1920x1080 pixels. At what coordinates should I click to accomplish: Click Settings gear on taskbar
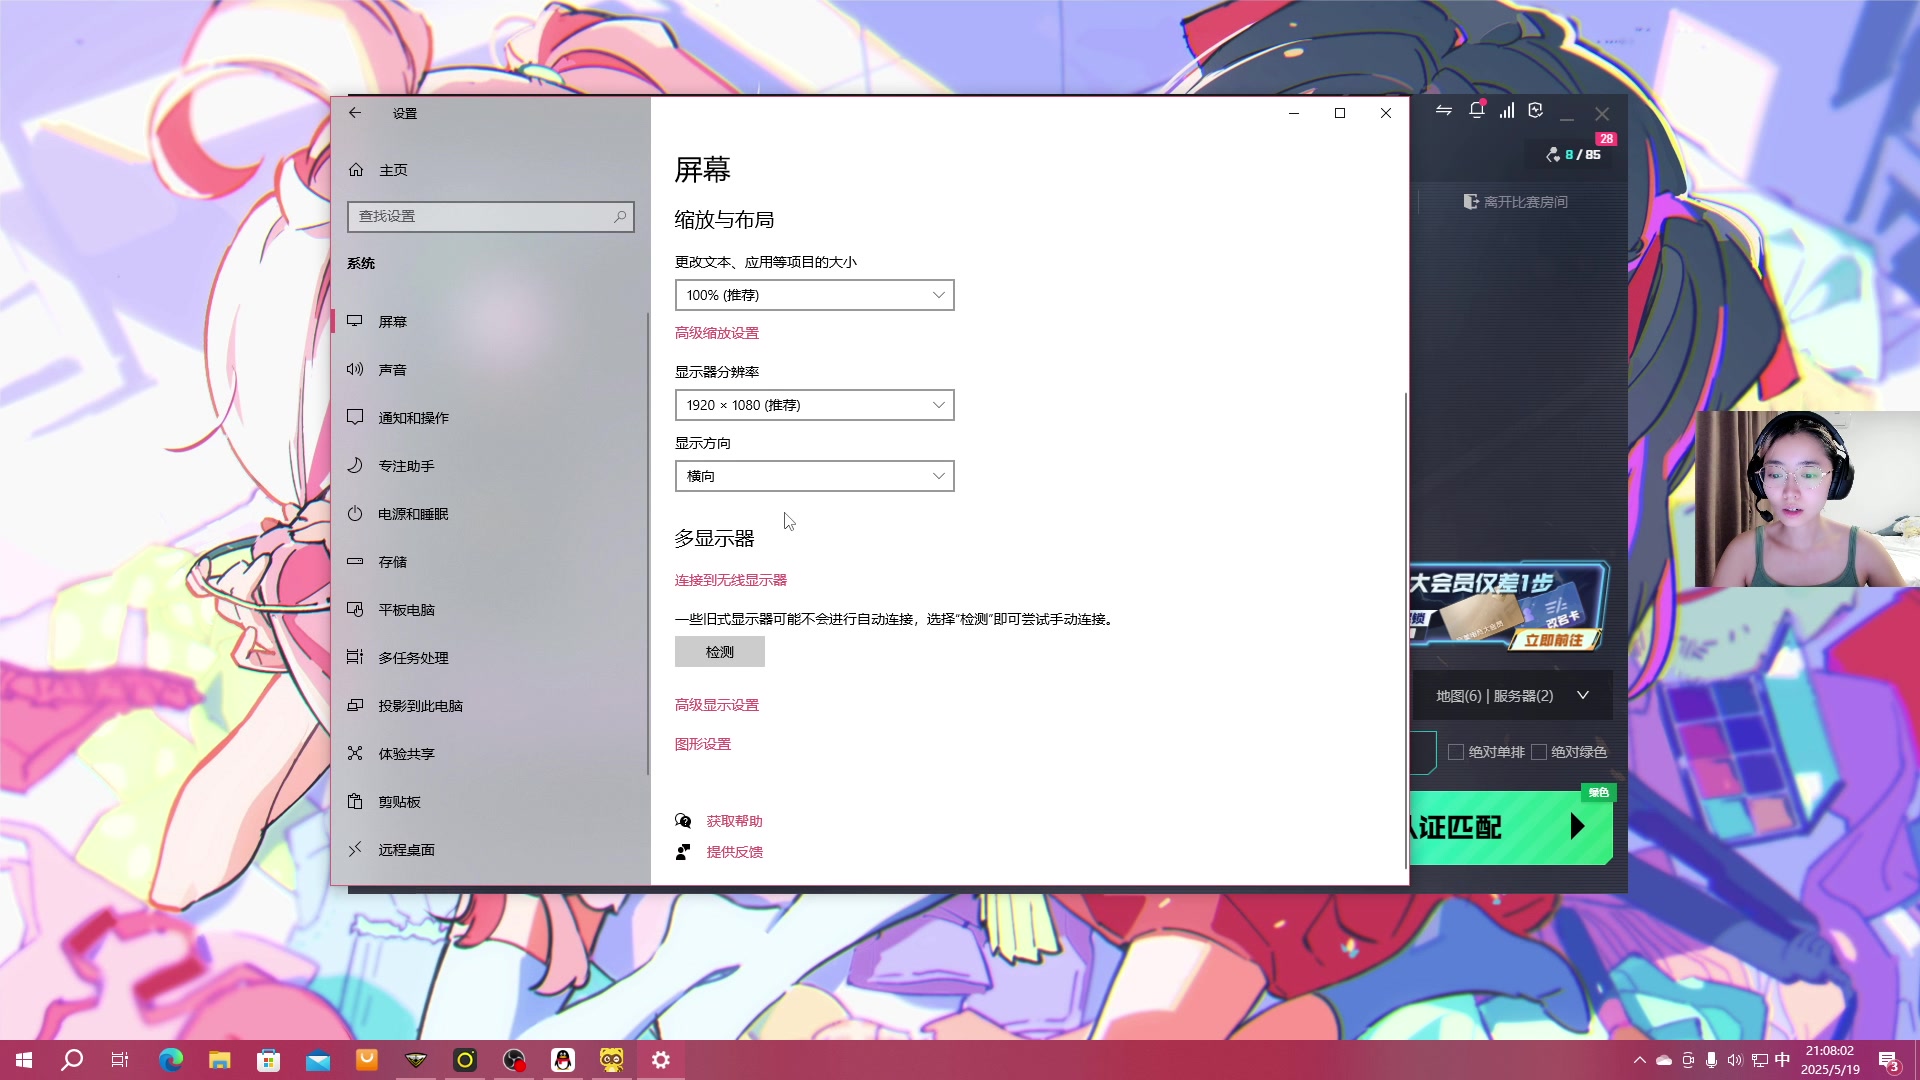[661, 1060]
